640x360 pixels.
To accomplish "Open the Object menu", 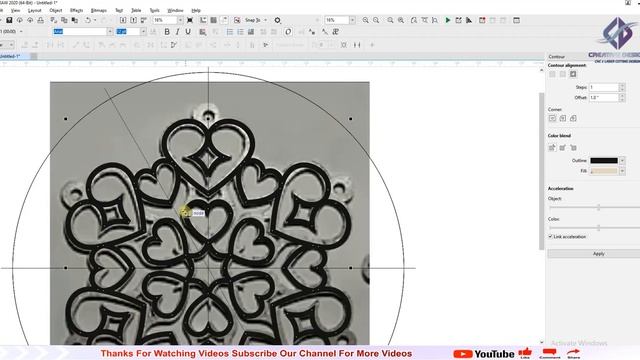I will coord(56,10).
